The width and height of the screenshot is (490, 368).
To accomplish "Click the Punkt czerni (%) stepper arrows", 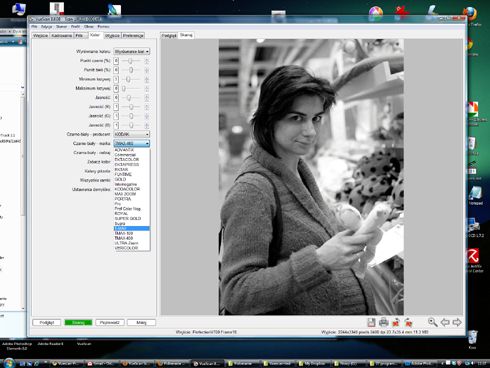I will click(146, 61).
